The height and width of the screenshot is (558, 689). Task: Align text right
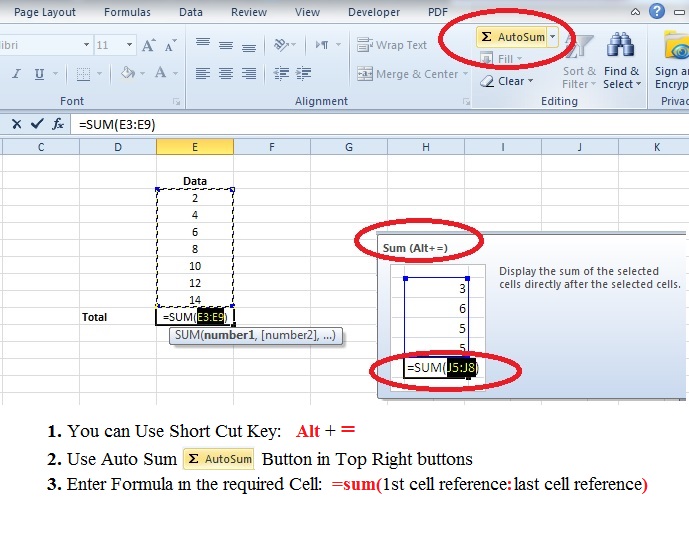(249, 73)
